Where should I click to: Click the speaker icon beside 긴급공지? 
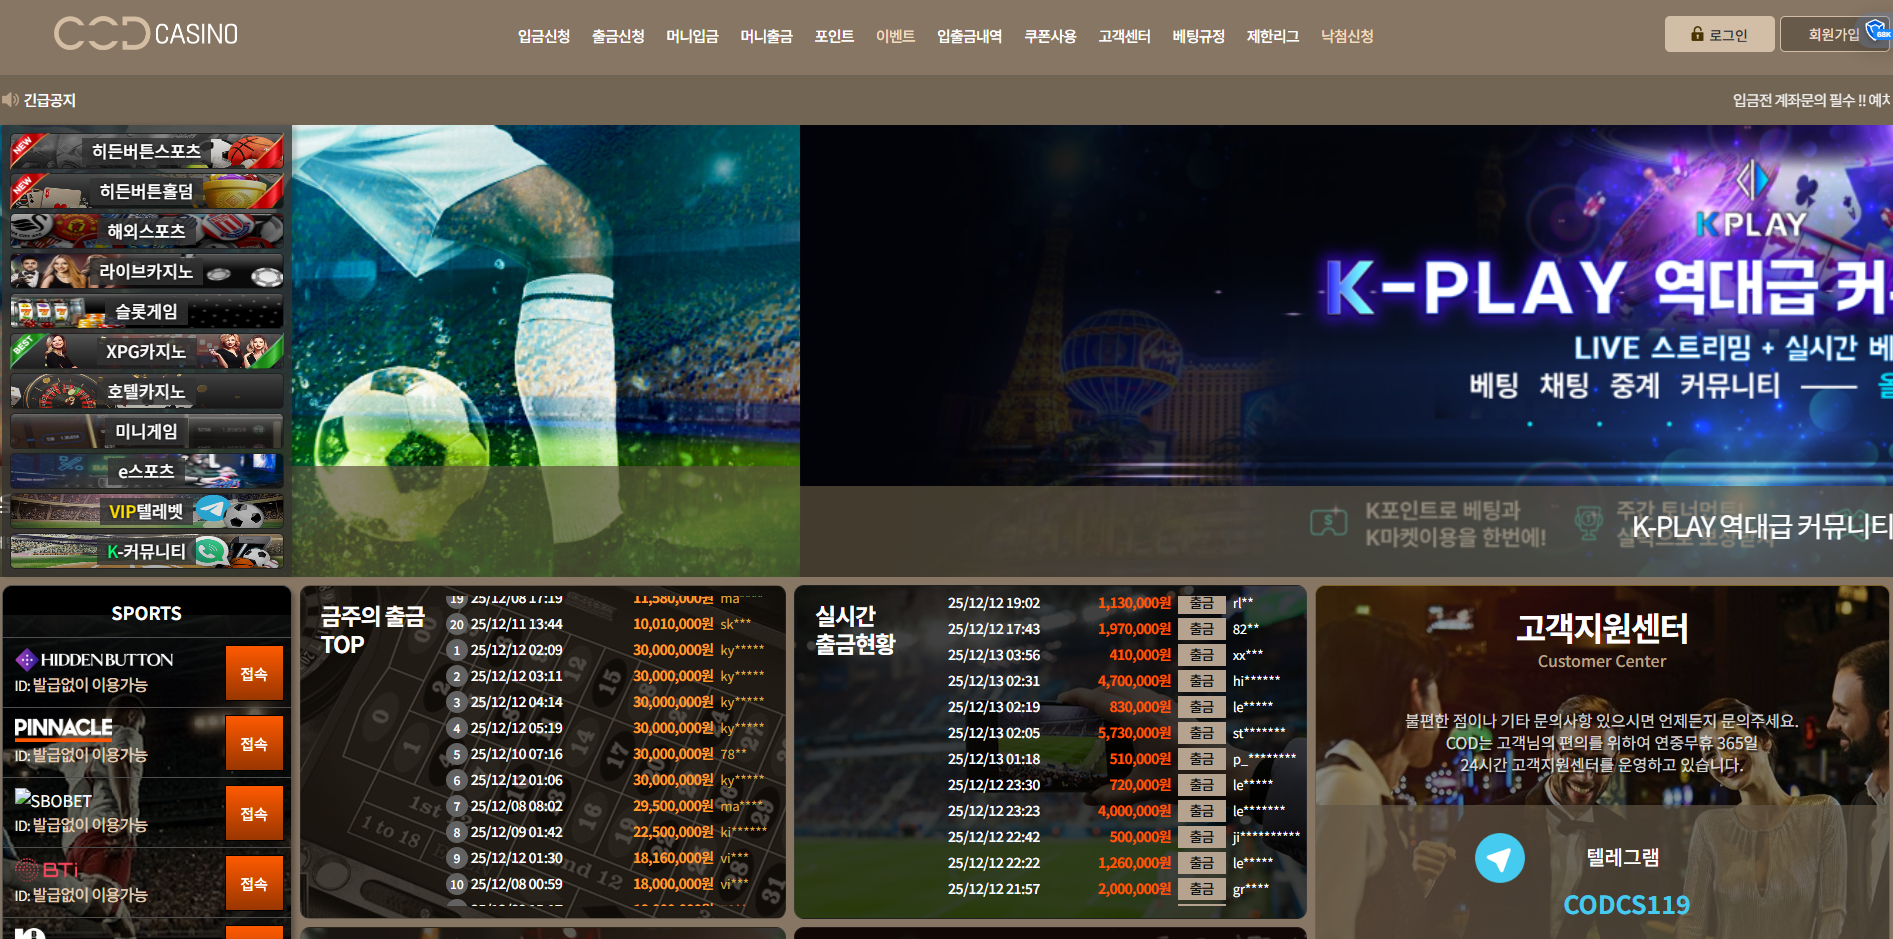pos(10,100)
